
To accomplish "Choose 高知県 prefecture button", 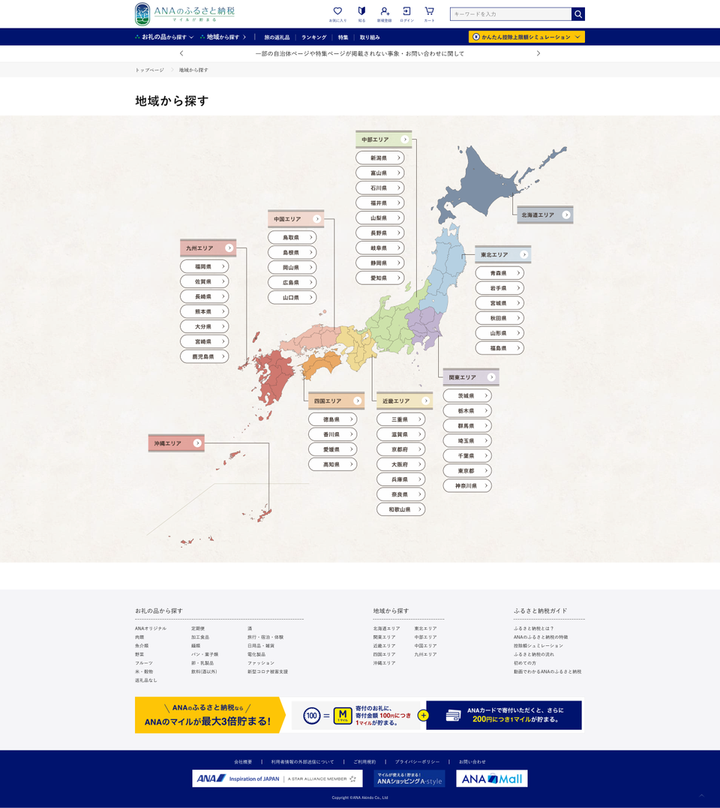I will click(333, 464).
